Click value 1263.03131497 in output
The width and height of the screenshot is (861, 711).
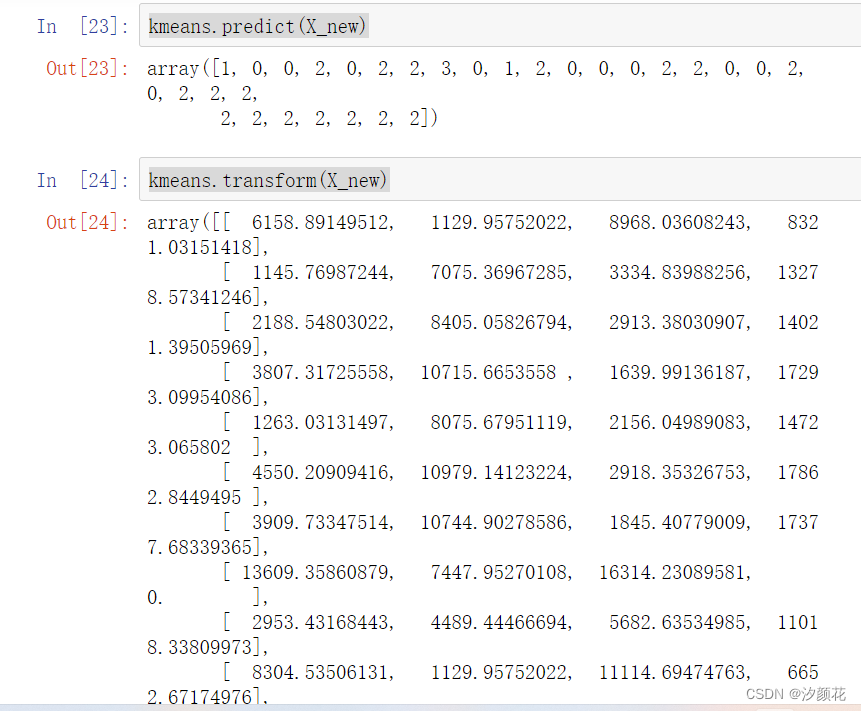322,422
